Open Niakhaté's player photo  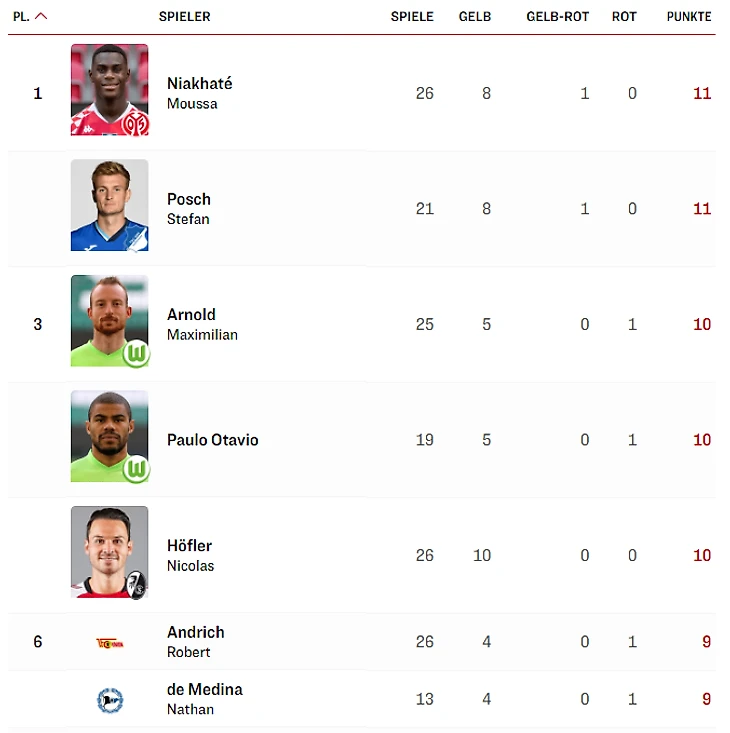109,90
